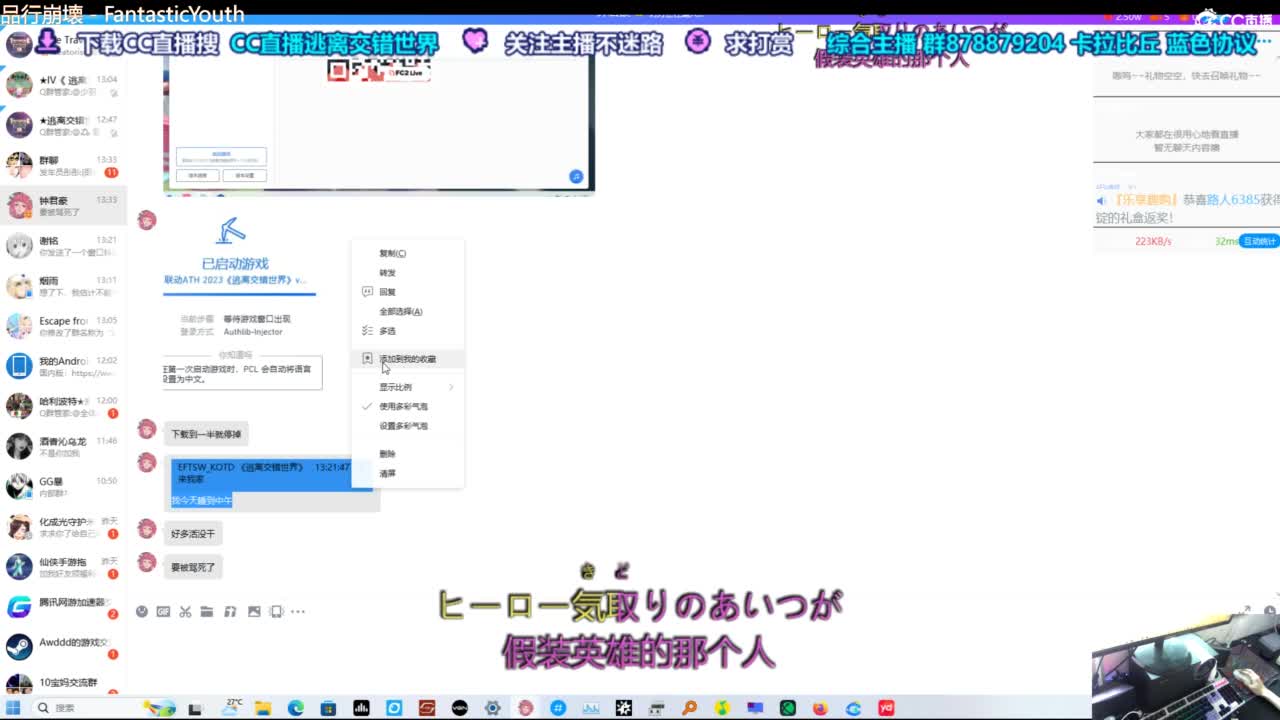Open the Settings gear on the taskbar
This screenshot has height=720, width=1280.
point(492,708)
